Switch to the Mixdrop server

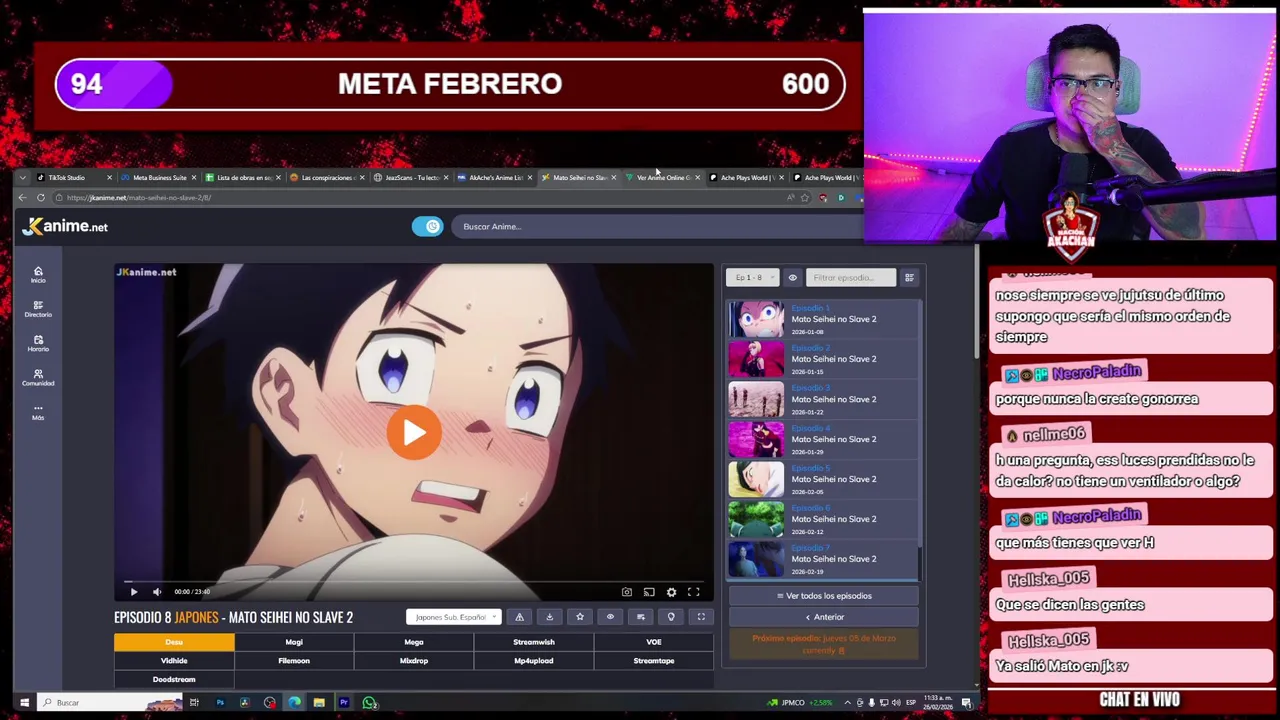click(414, 661)
